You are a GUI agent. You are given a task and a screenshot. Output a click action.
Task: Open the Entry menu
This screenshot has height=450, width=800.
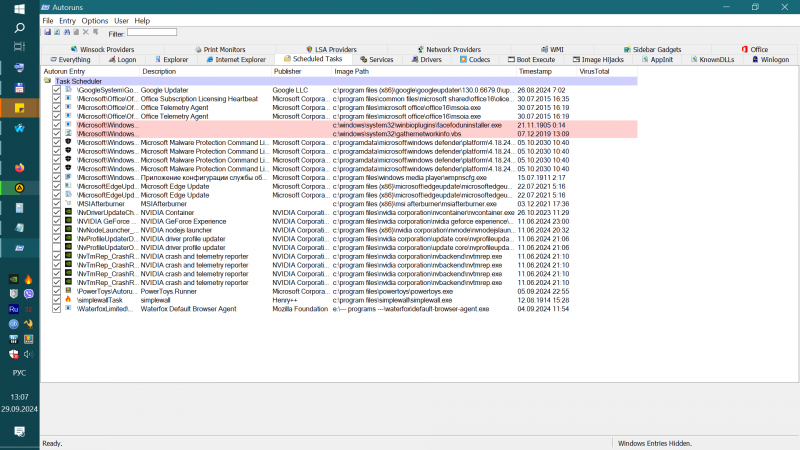[x=67, y=21]
